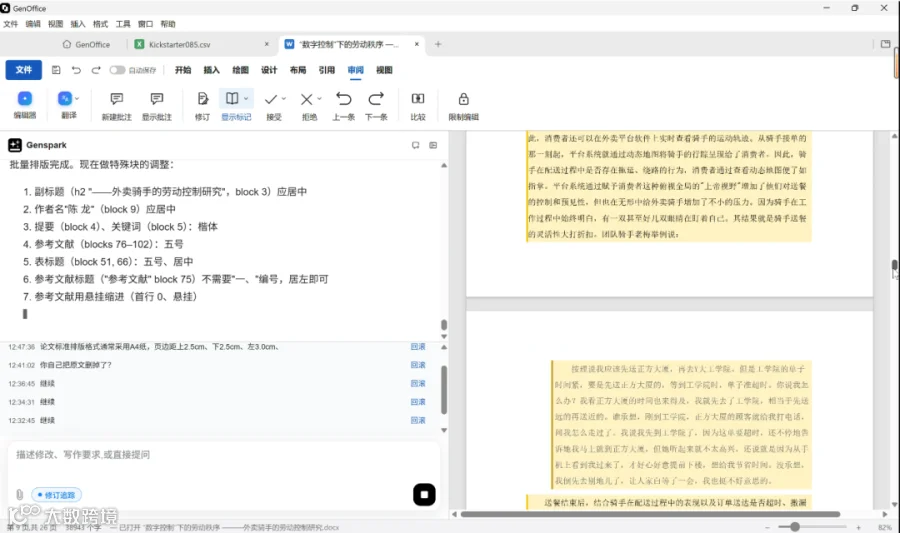The width and height of the screenshot is (900, 533).
Task: Switch to the 开始 ribbon tab
Action: (183, 70)
